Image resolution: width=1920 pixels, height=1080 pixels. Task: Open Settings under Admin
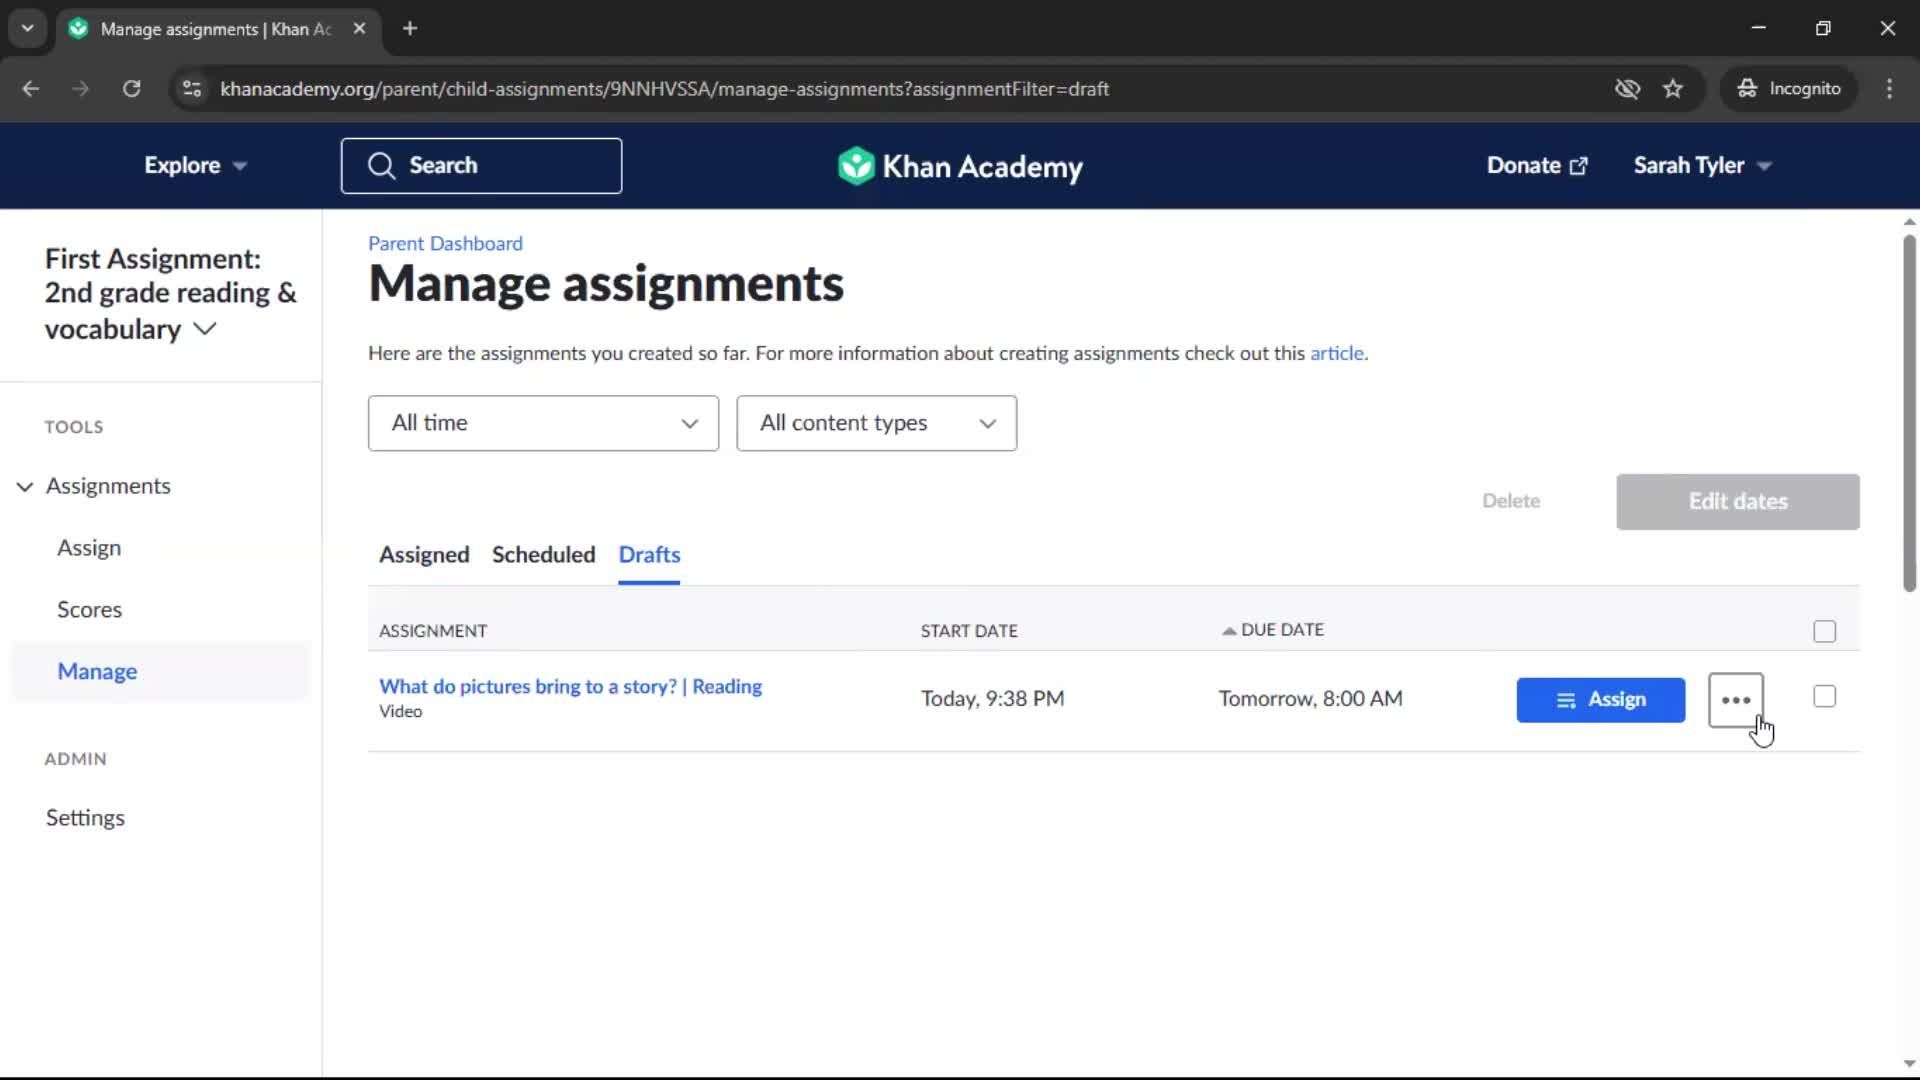pos(85,818)
